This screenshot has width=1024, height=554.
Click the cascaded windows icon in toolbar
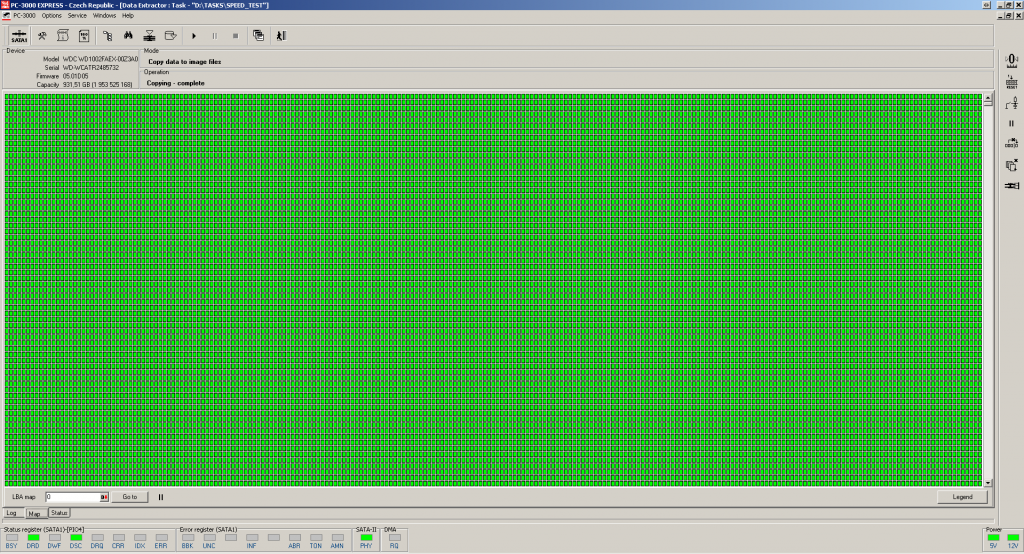pos(259,36)
